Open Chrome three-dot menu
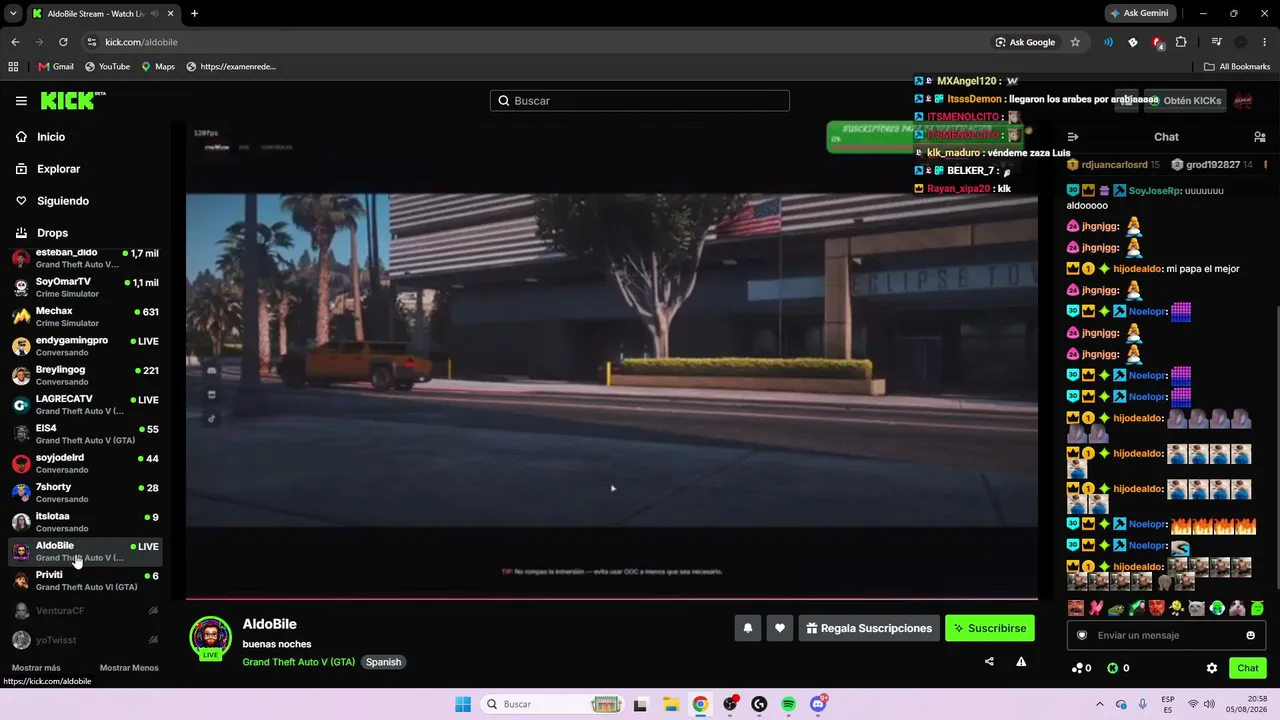The height and width of the screenshot is (720, 1280). pos(1265,42)
